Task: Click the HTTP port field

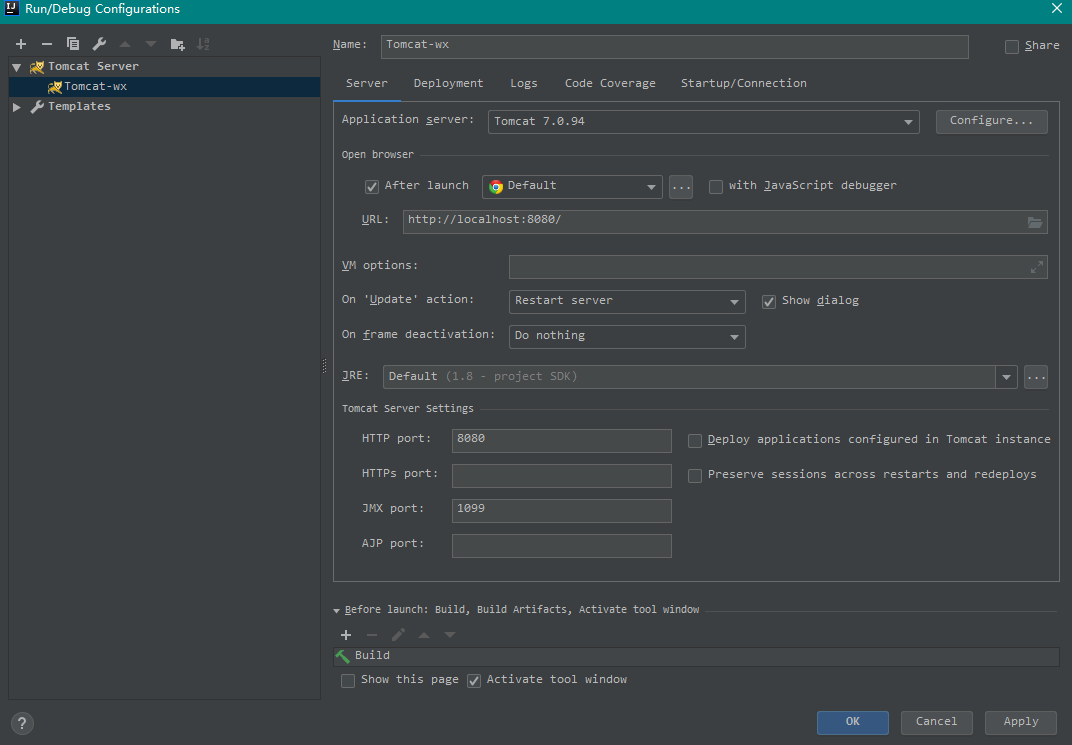Action: point(561,441)
